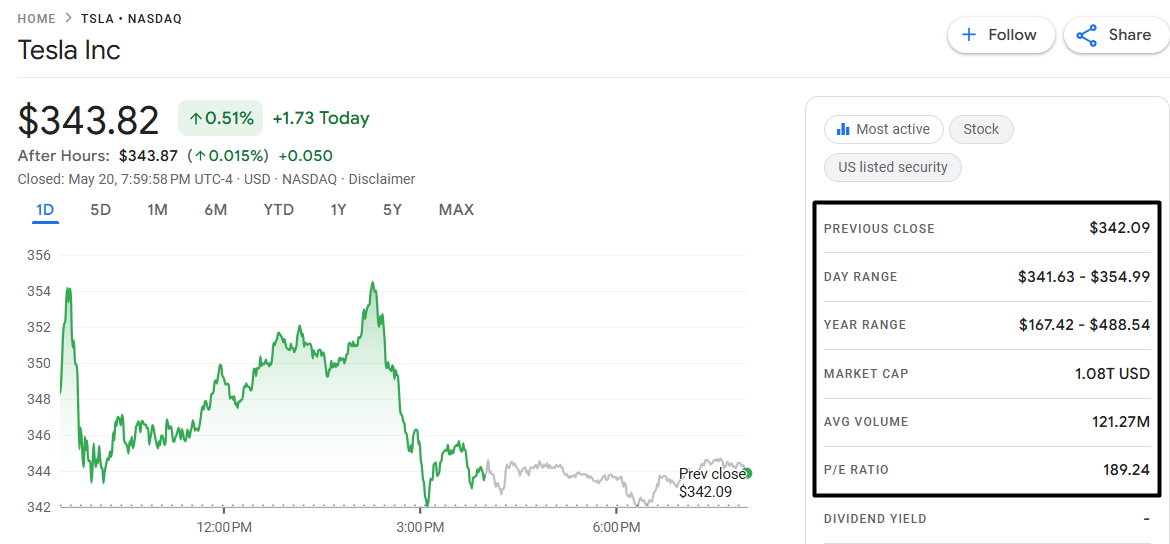Go to HOME breadcrumb link
The height and width of the screenshot is (544, 1170).
click(x=37, y=19)
